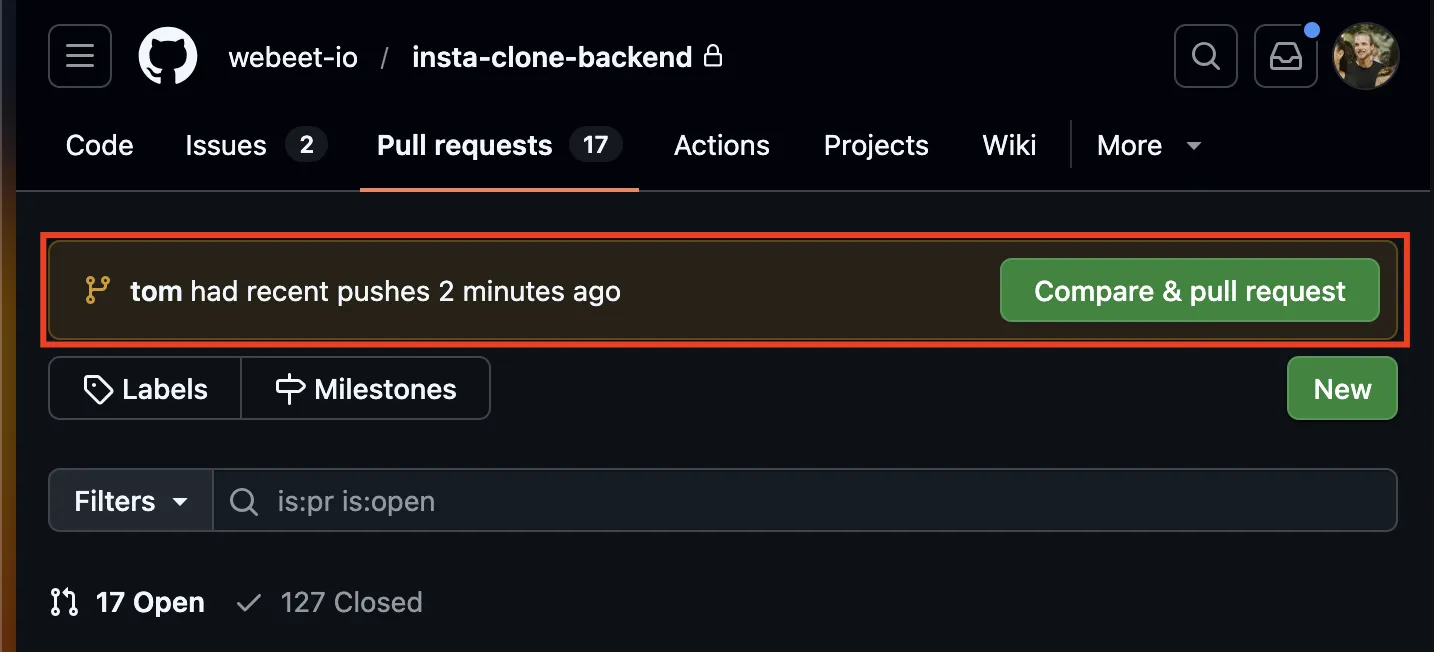Click the Compare & pull request button
Viewport: 1434px width, 652px height.
tap(1189, 291)
